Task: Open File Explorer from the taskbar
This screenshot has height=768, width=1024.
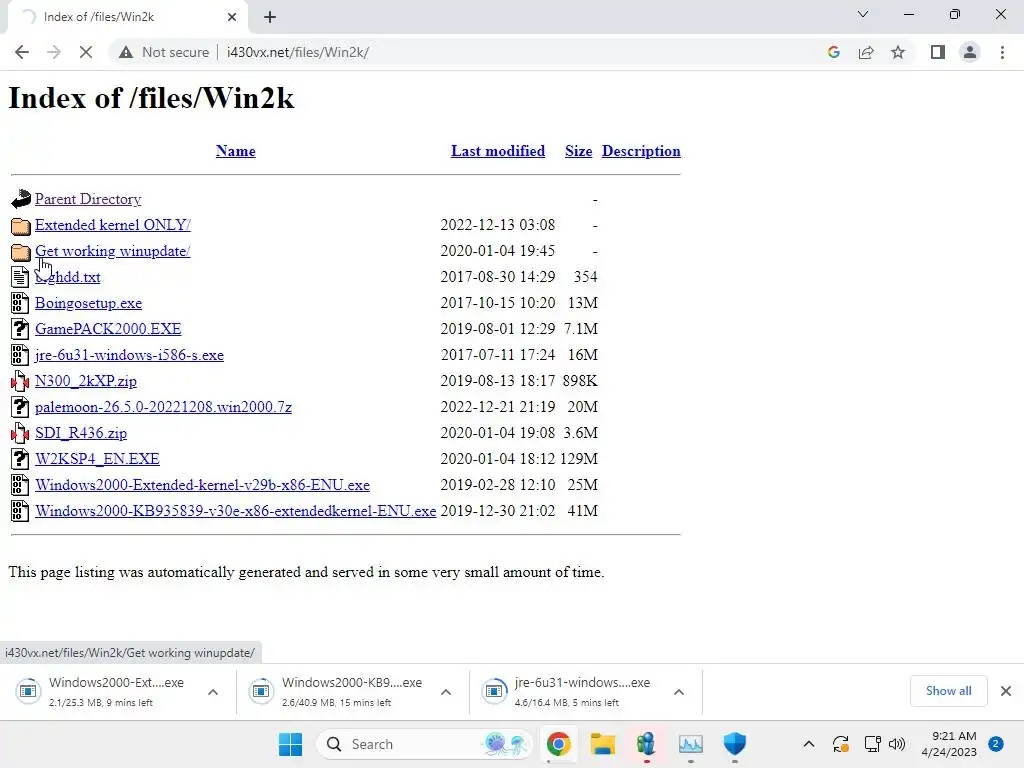Action: tap(603, 744)
